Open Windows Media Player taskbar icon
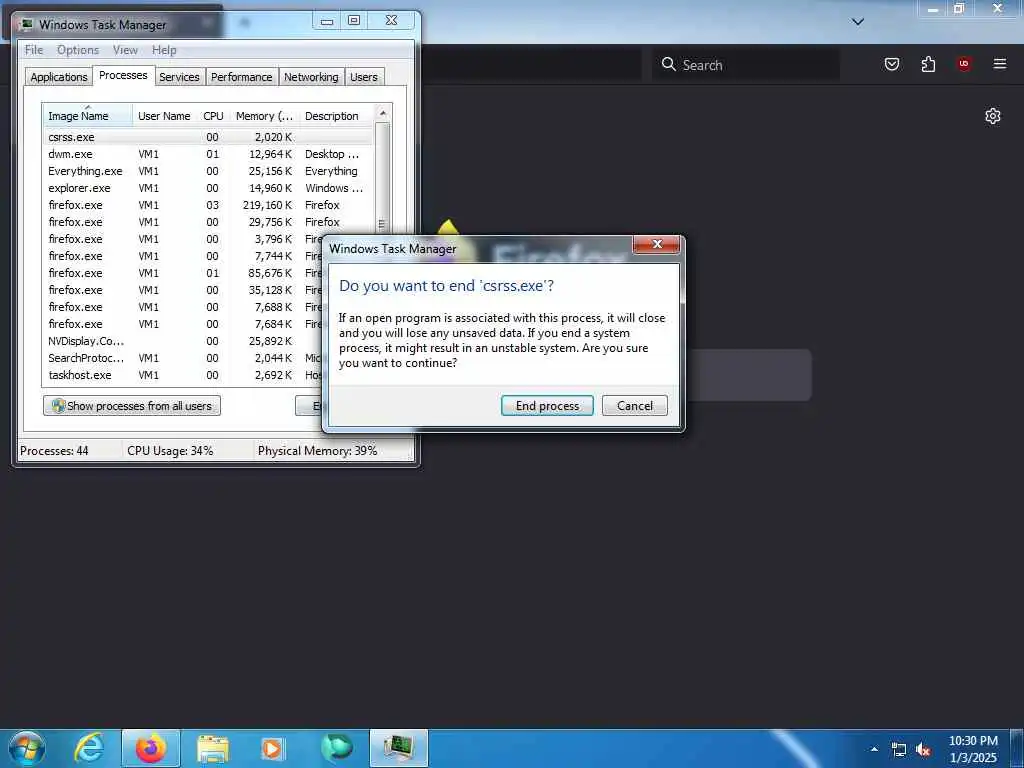Image resolution: width=1024 pixels, height=768 pixels. pyautogui.click(x=272, y=748)
